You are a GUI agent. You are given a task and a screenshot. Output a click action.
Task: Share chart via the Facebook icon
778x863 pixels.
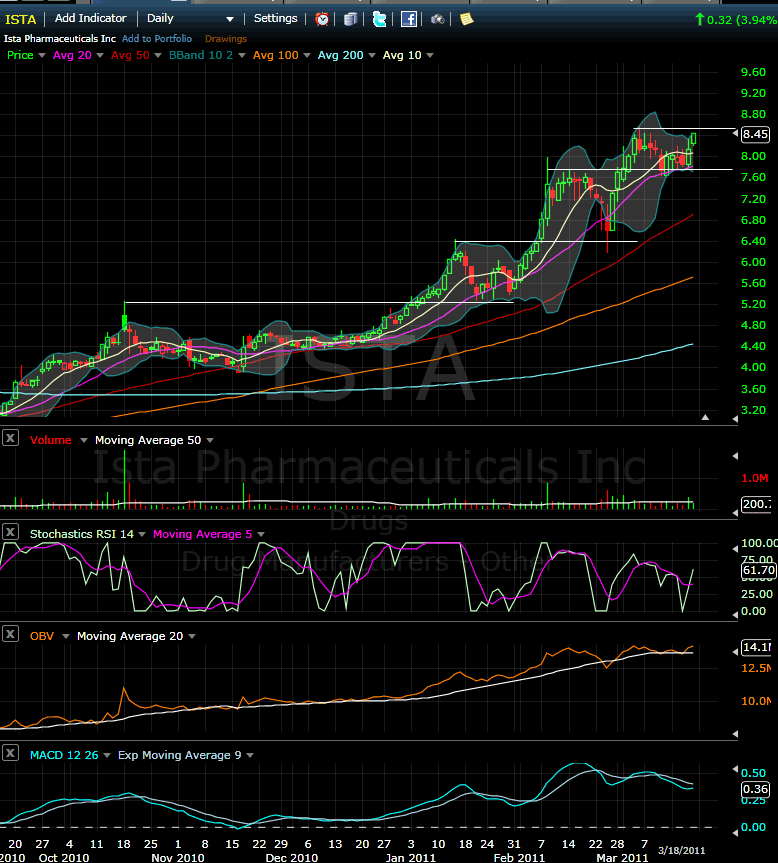pos(408,19)
